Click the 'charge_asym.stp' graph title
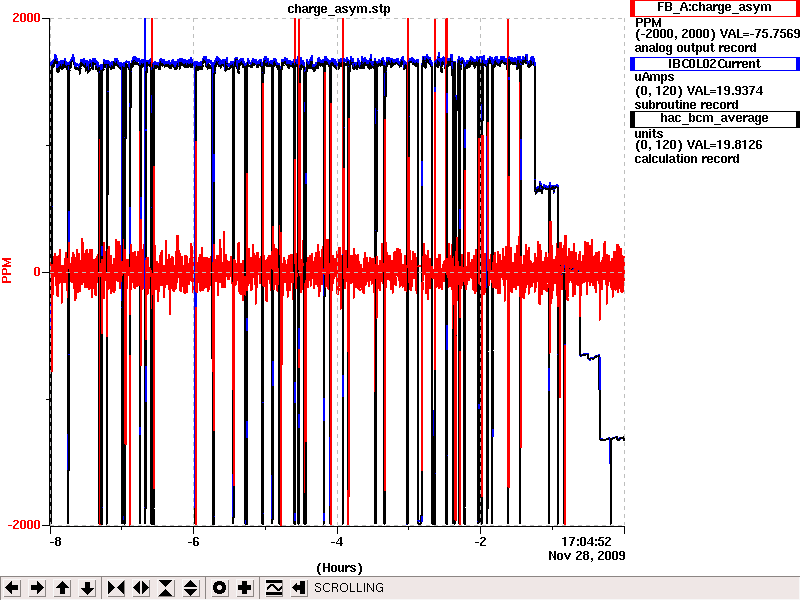 pos(339,9)
